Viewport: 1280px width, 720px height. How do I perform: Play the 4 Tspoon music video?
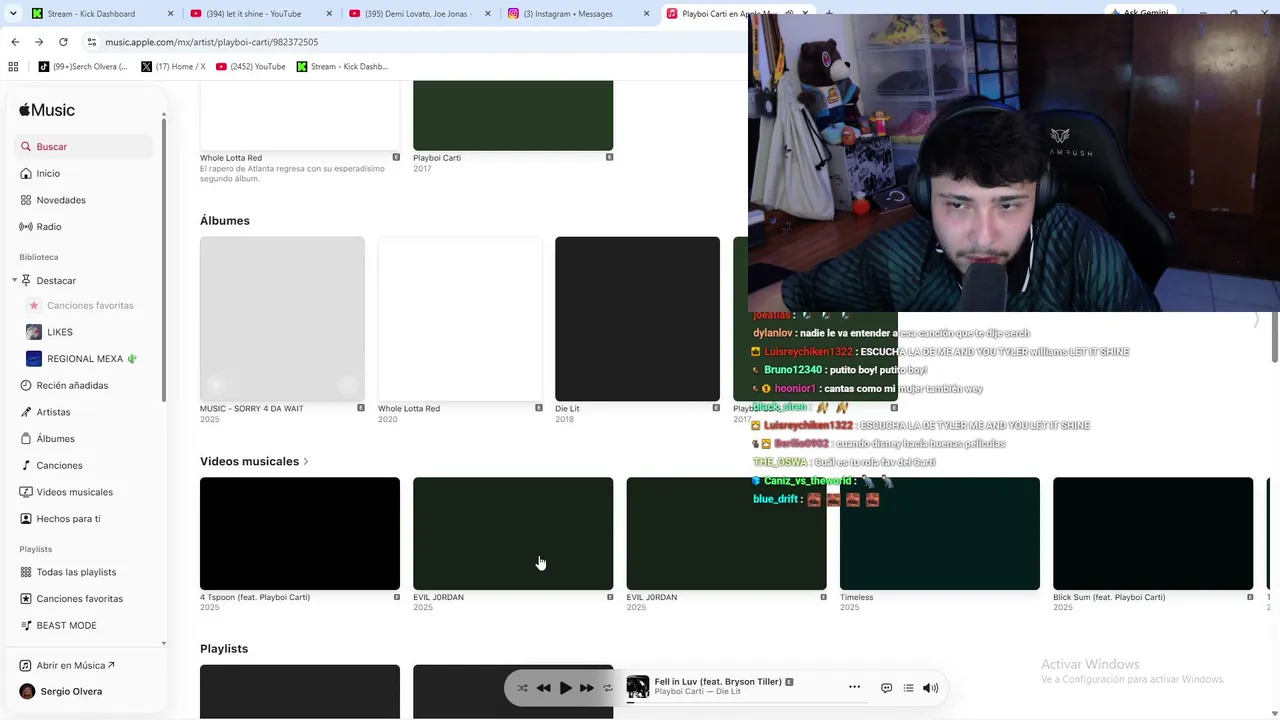pos(300,534)
